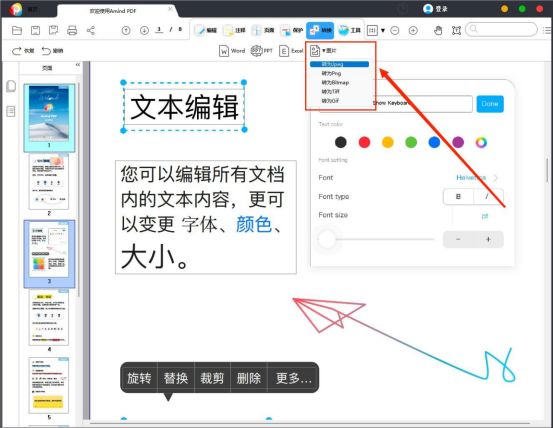
Task: Select the hand pan tool
Action: click(x=438, y=31)
